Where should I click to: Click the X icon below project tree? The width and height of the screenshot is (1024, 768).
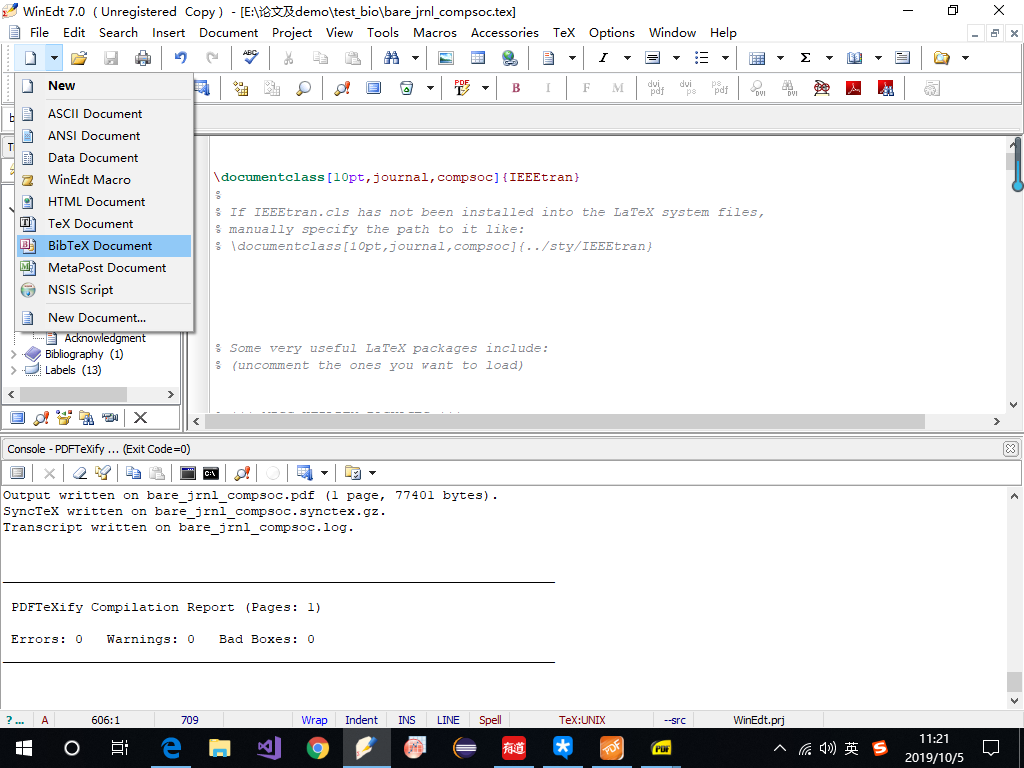(x=140, y=417)
